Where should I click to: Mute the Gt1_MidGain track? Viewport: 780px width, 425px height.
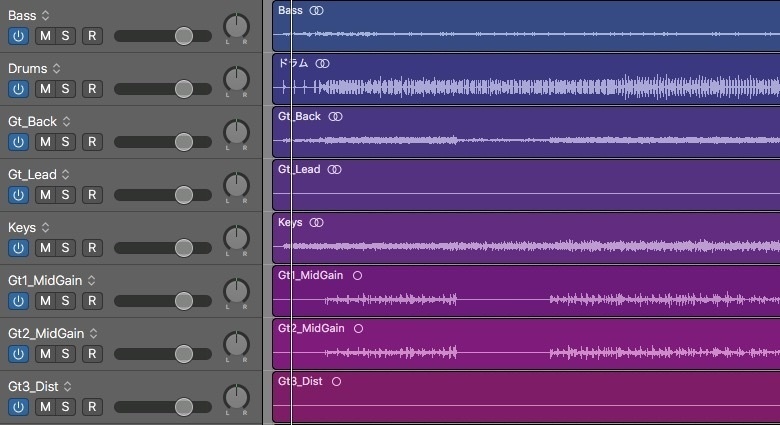pos(45,301)
